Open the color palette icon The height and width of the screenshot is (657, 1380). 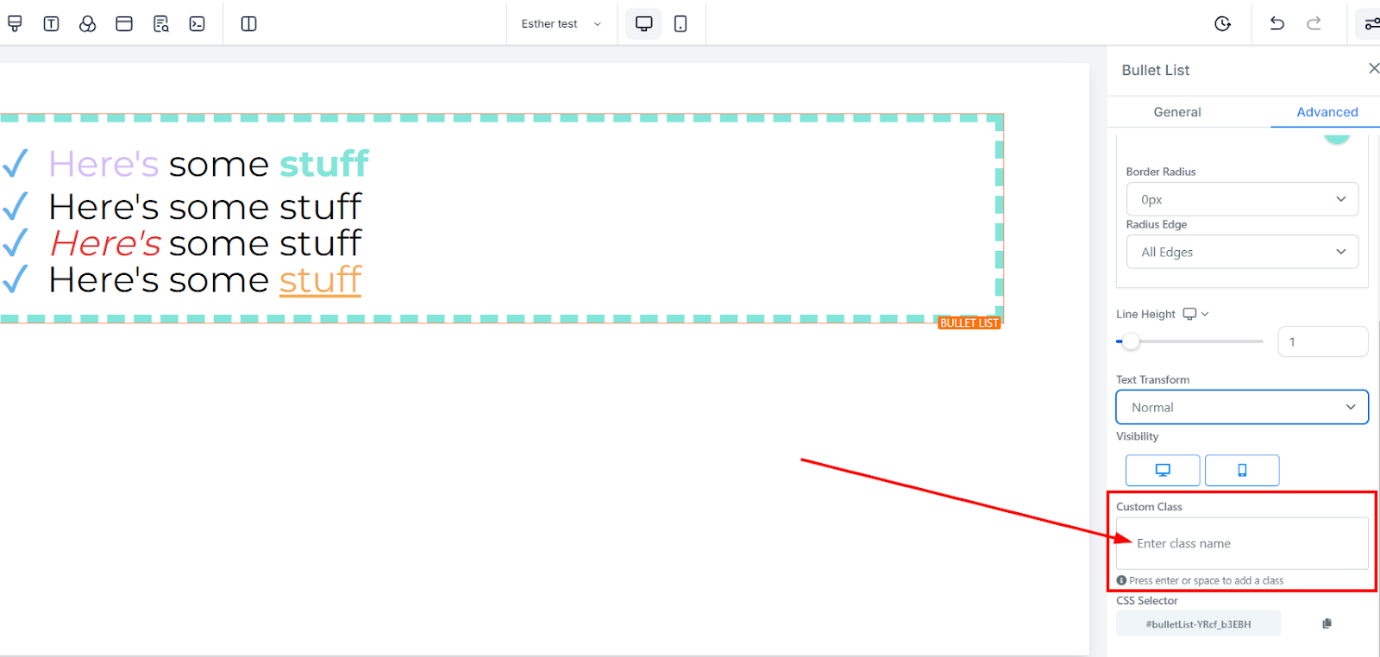pyautogui.click(x=88, y=24)
